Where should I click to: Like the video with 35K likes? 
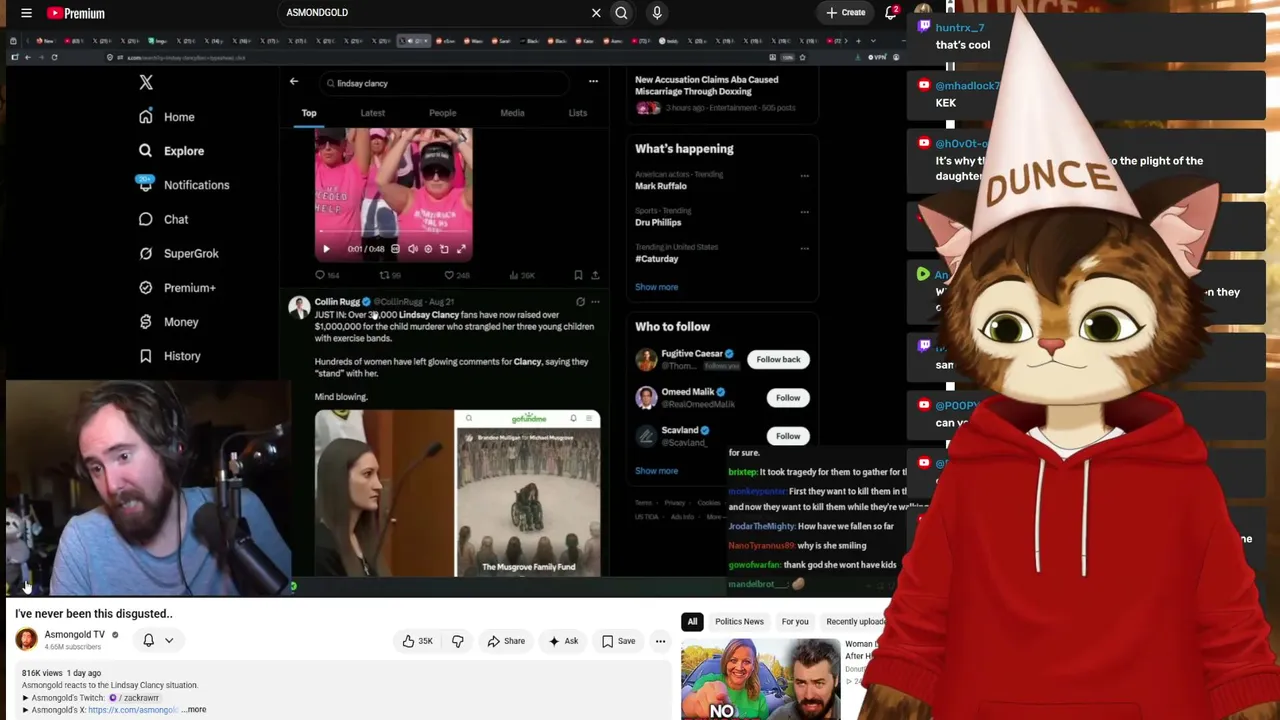coord(417,641)
